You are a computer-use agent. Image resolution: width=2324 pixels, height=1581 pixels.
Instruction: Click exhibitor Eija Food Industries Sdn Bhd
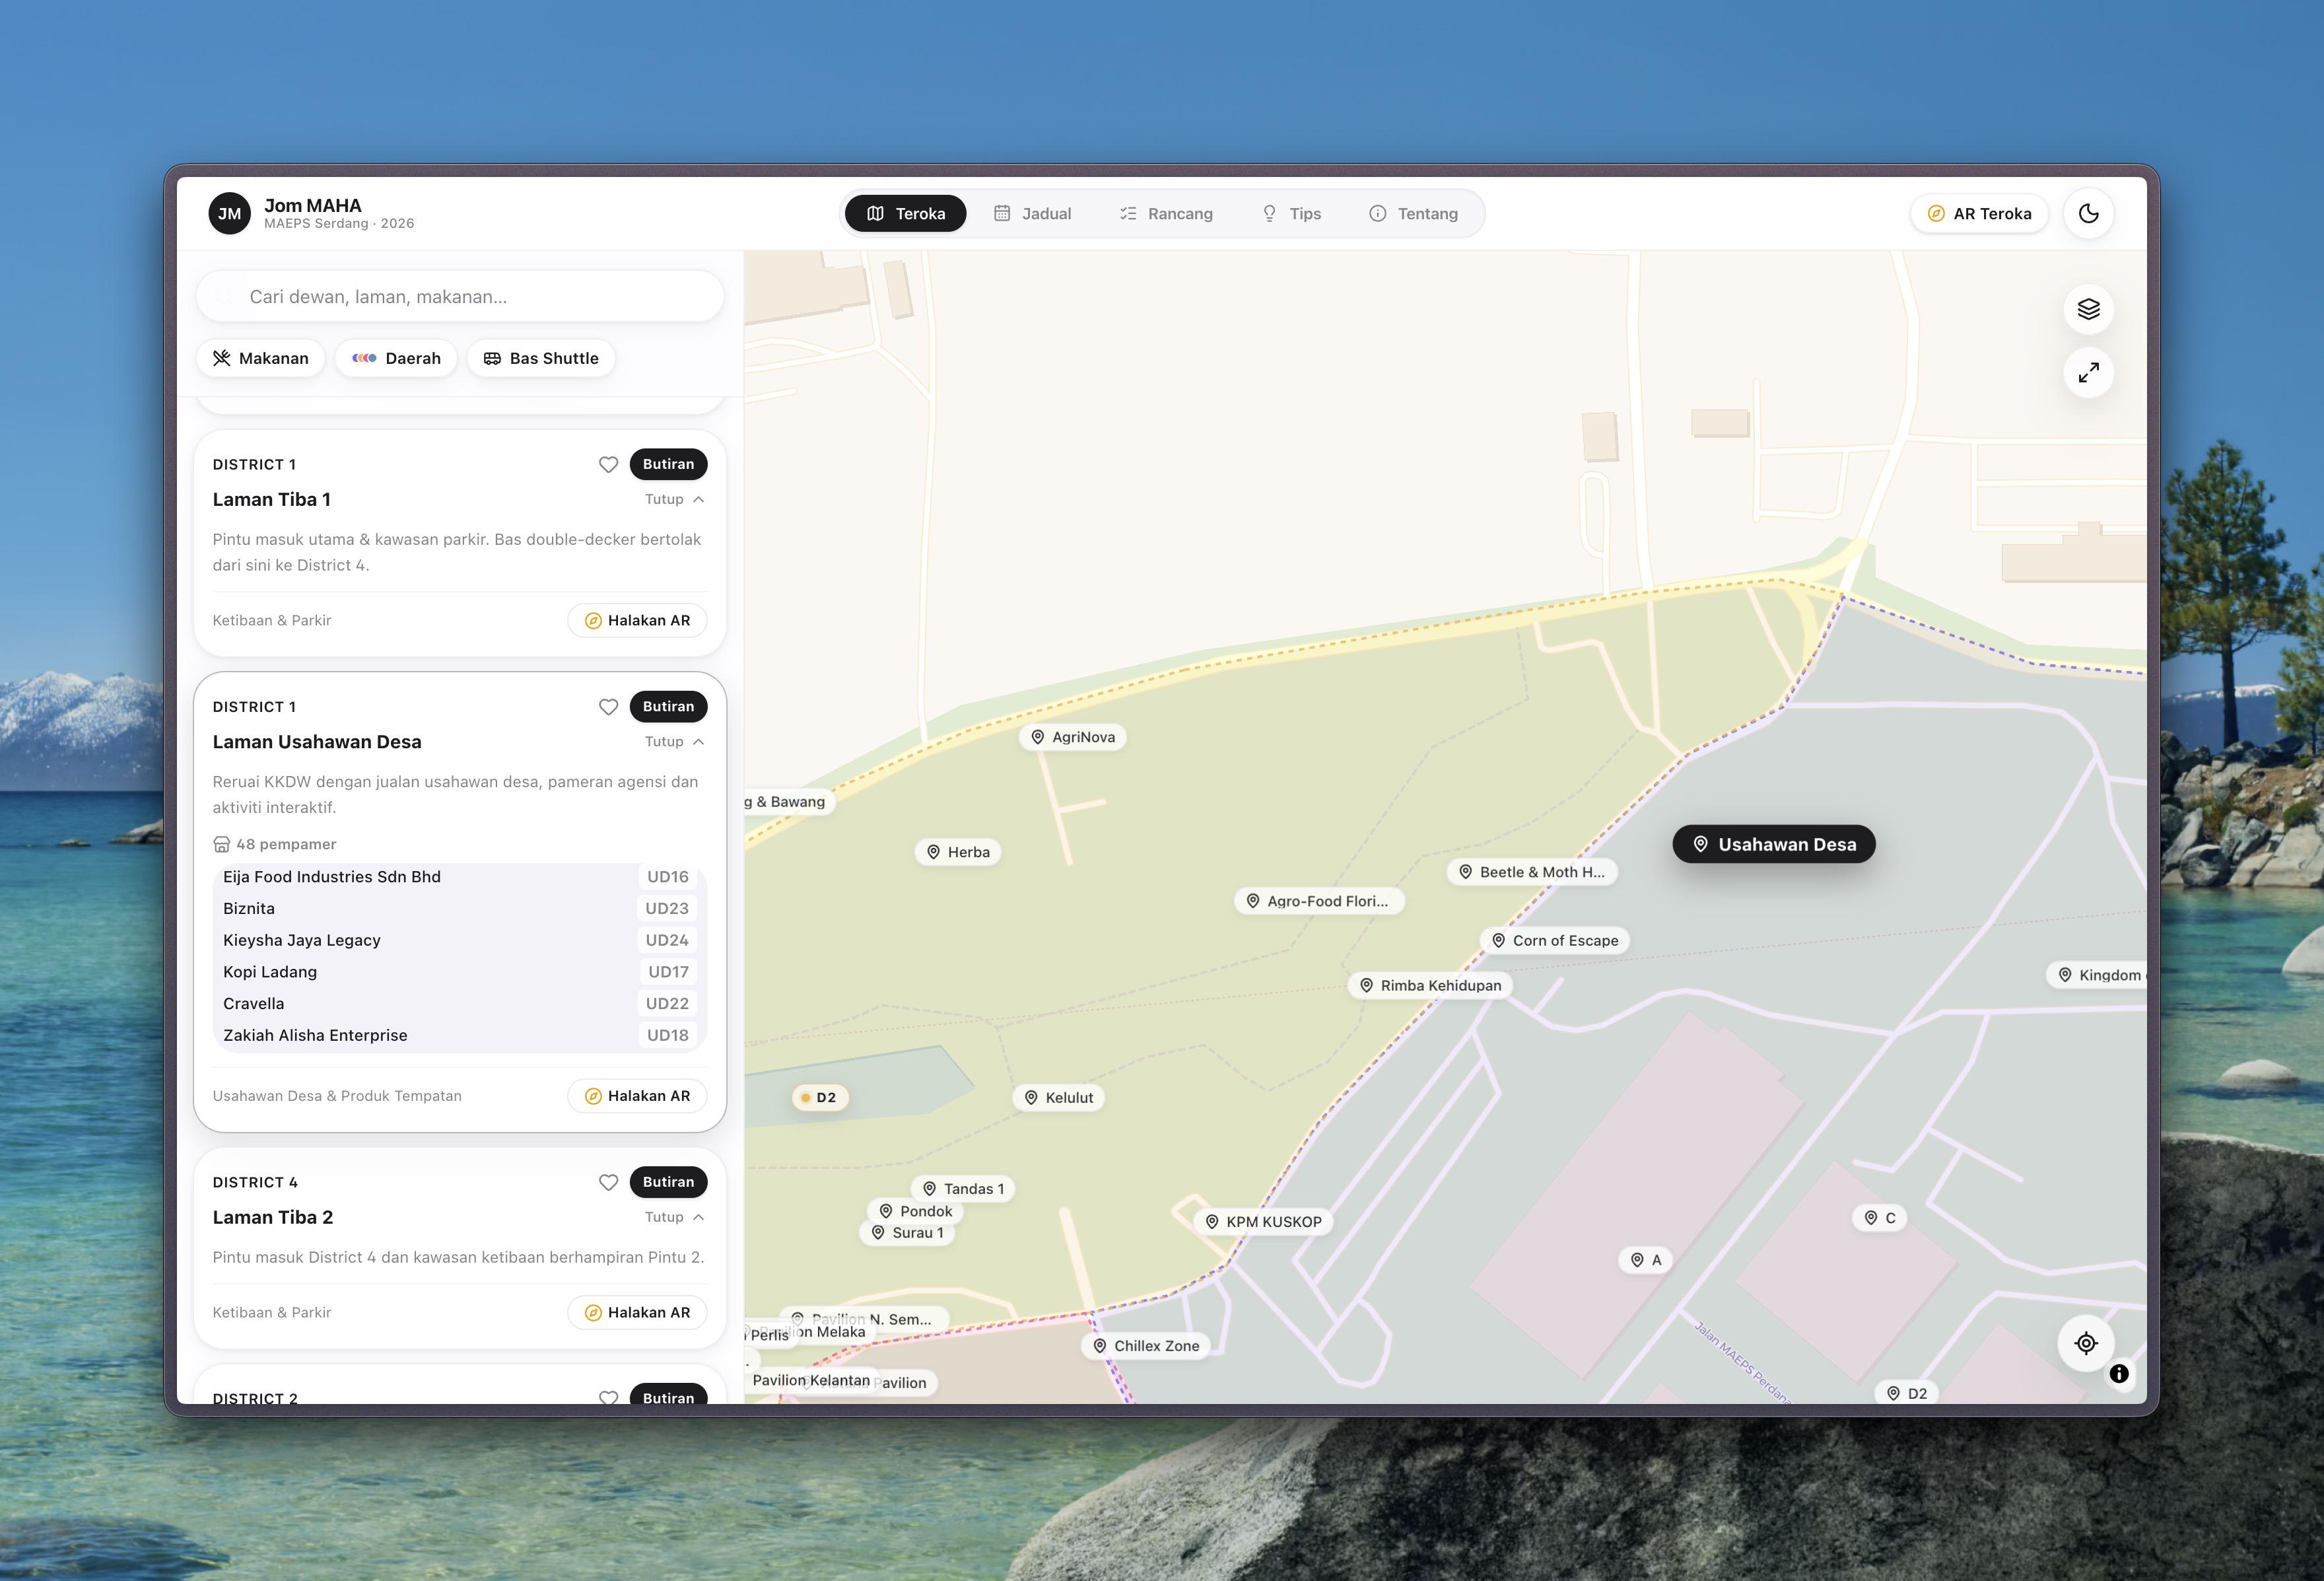460,877
